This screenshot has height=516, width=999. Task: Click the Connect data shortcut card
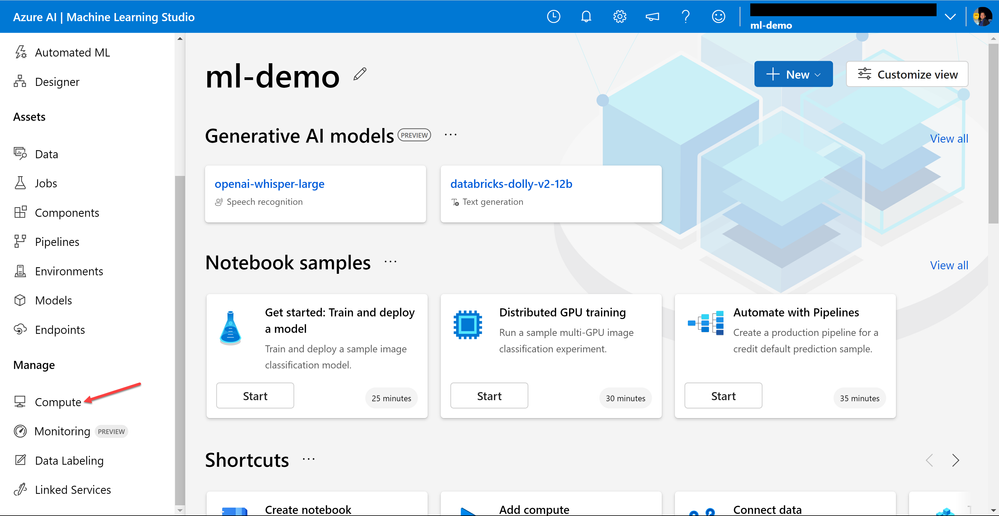[785, 503]
